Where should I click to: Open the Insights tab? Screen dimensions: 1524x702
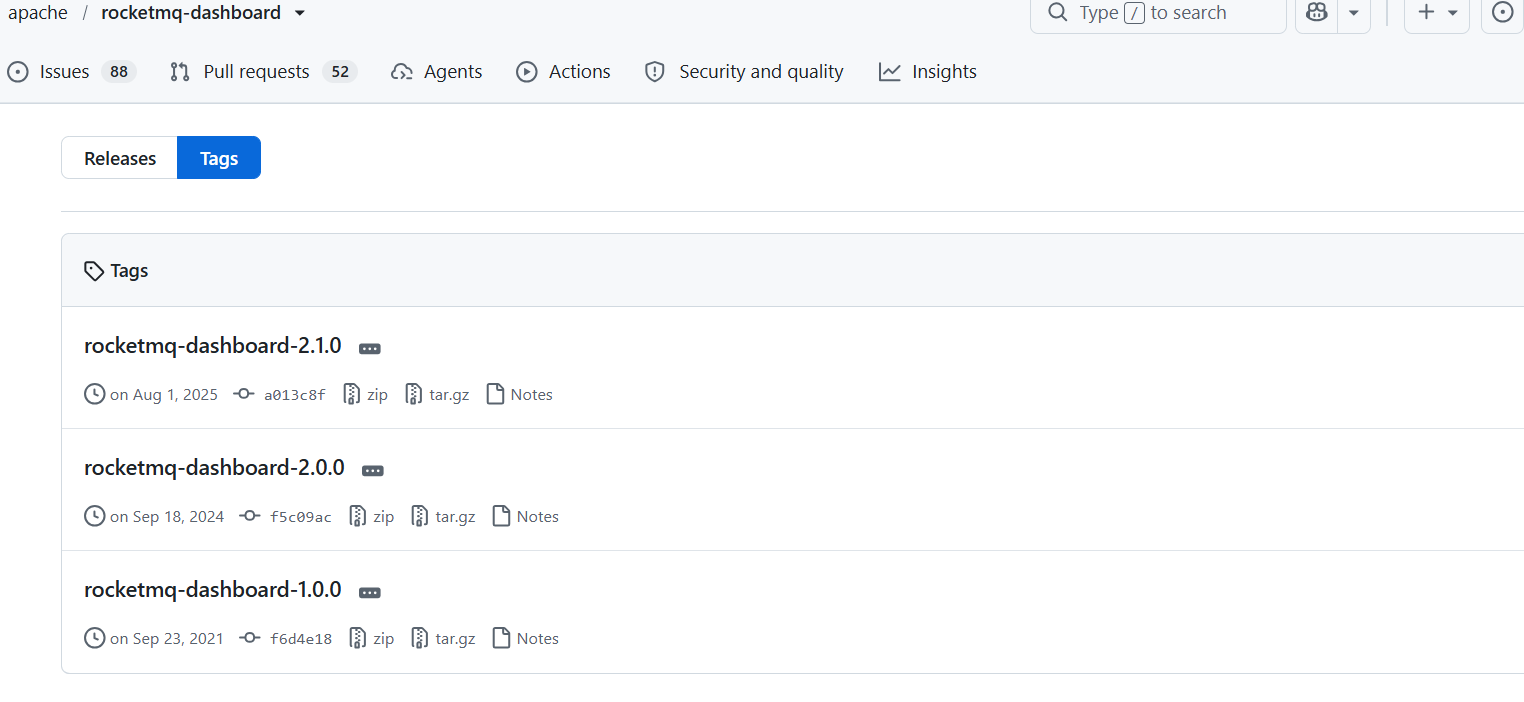point(928,72)
